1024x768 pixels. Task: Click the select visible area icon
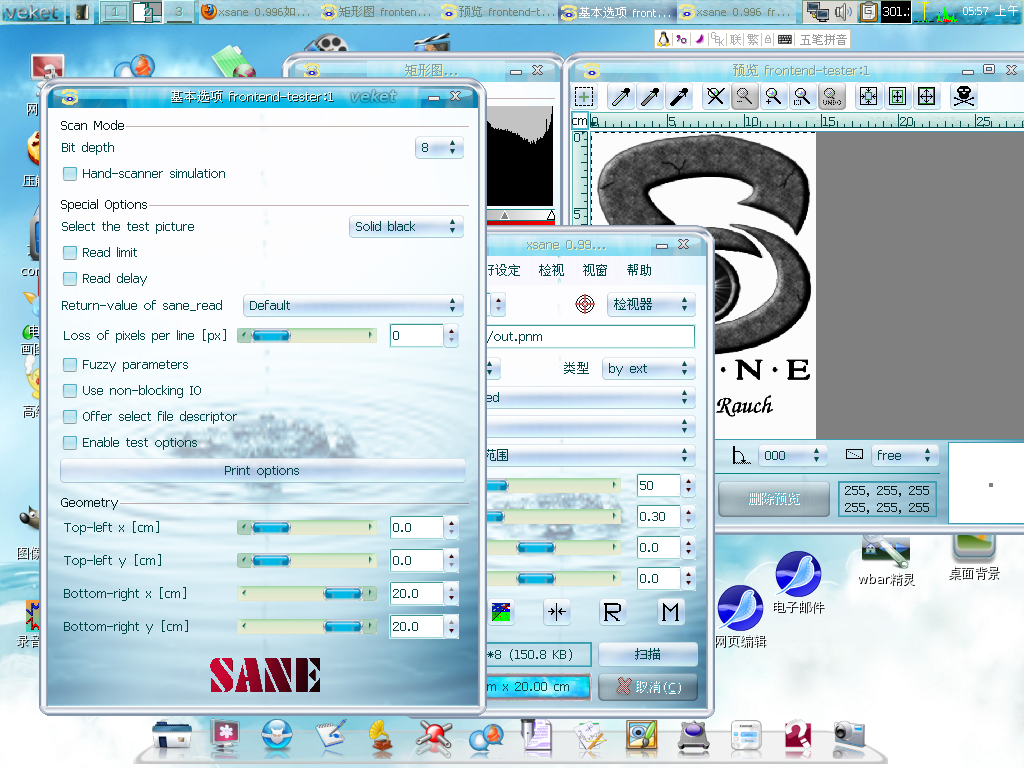coord(927,97)
